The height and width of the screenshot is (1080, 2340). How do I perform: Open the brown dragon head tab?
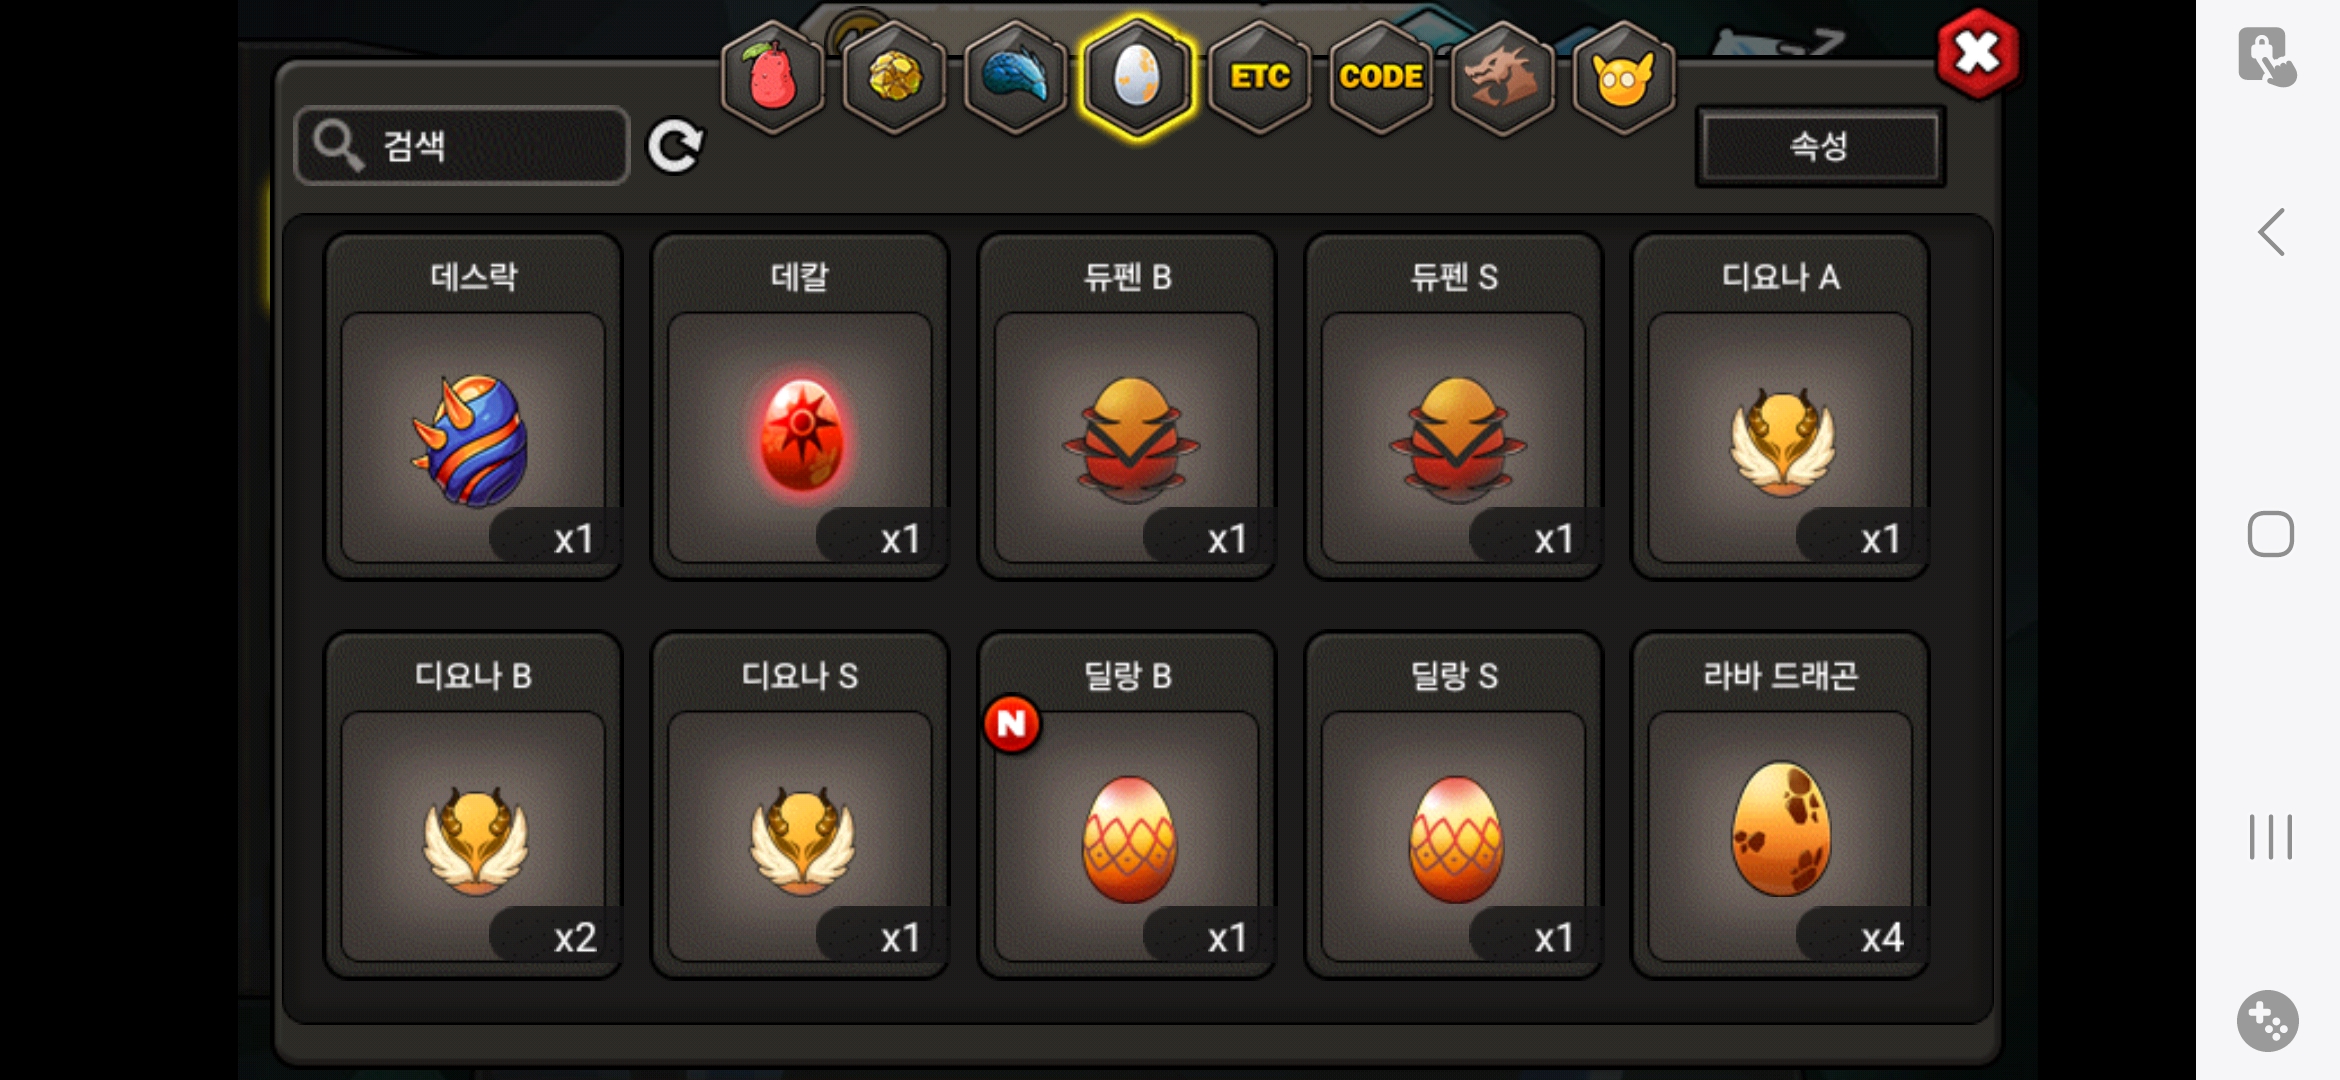pos(1502,78)
